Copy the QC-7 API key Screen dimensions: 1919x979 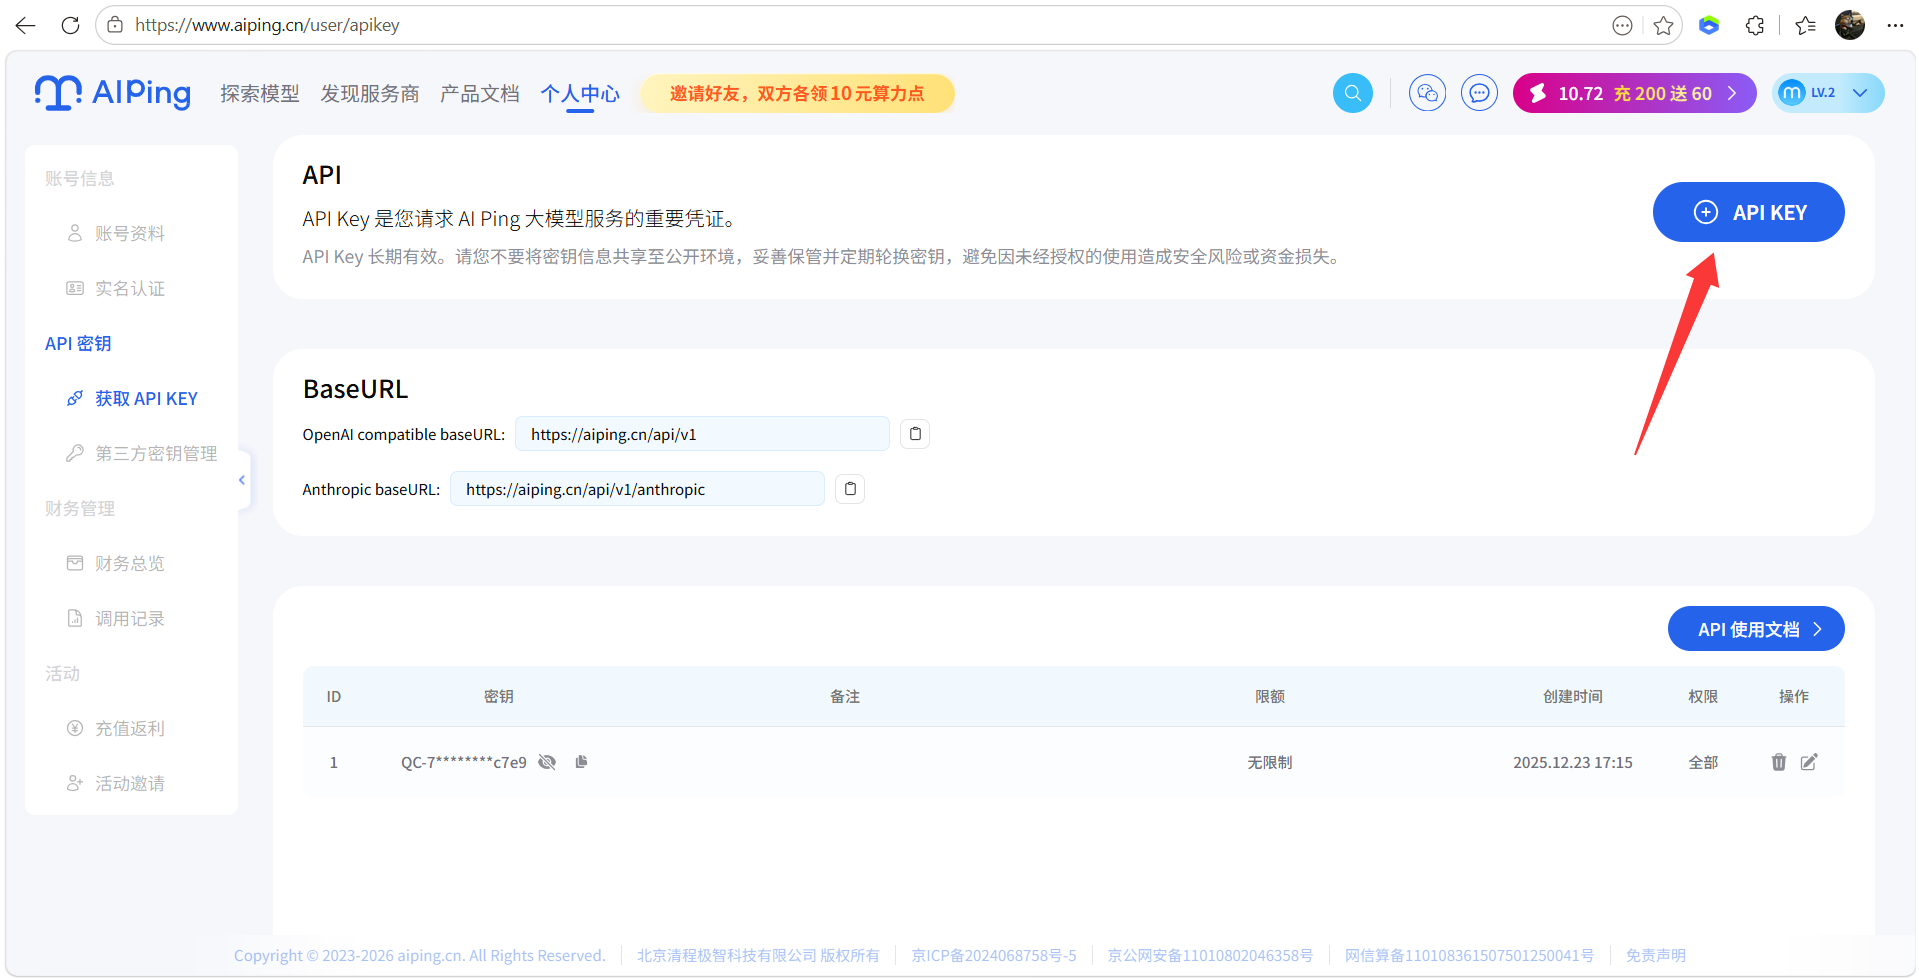pos(581,762)
